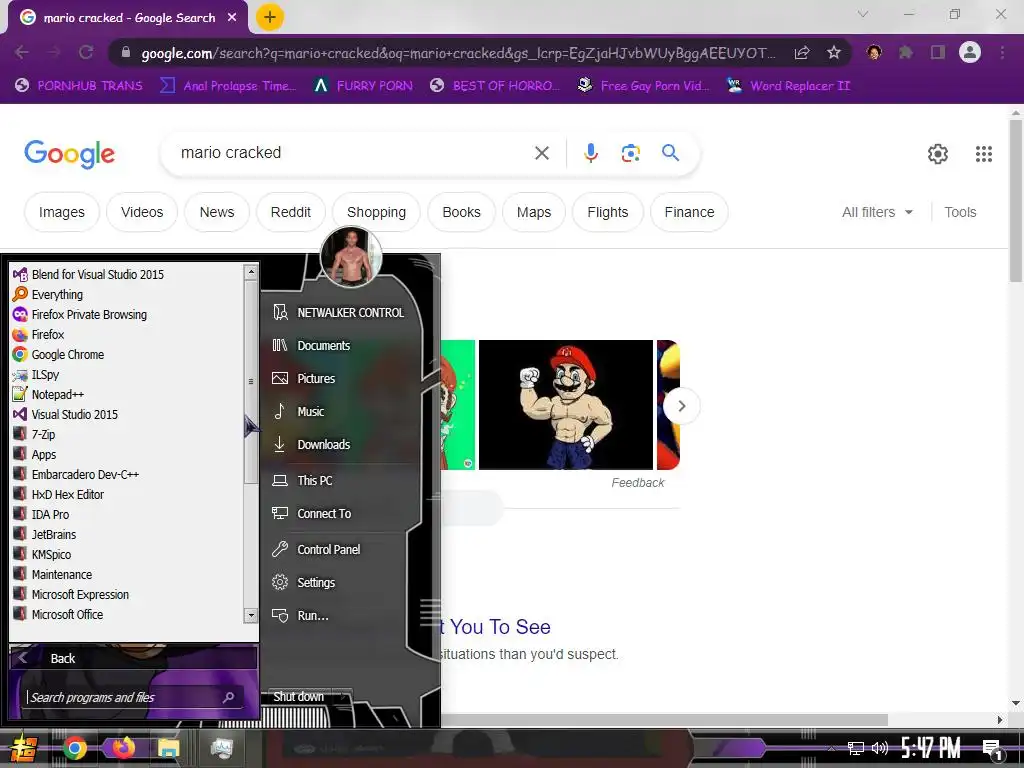Viewport: 1024px width, 768px height.
Task: Show next images with carousel arrow
Action: tap(681, 406)
